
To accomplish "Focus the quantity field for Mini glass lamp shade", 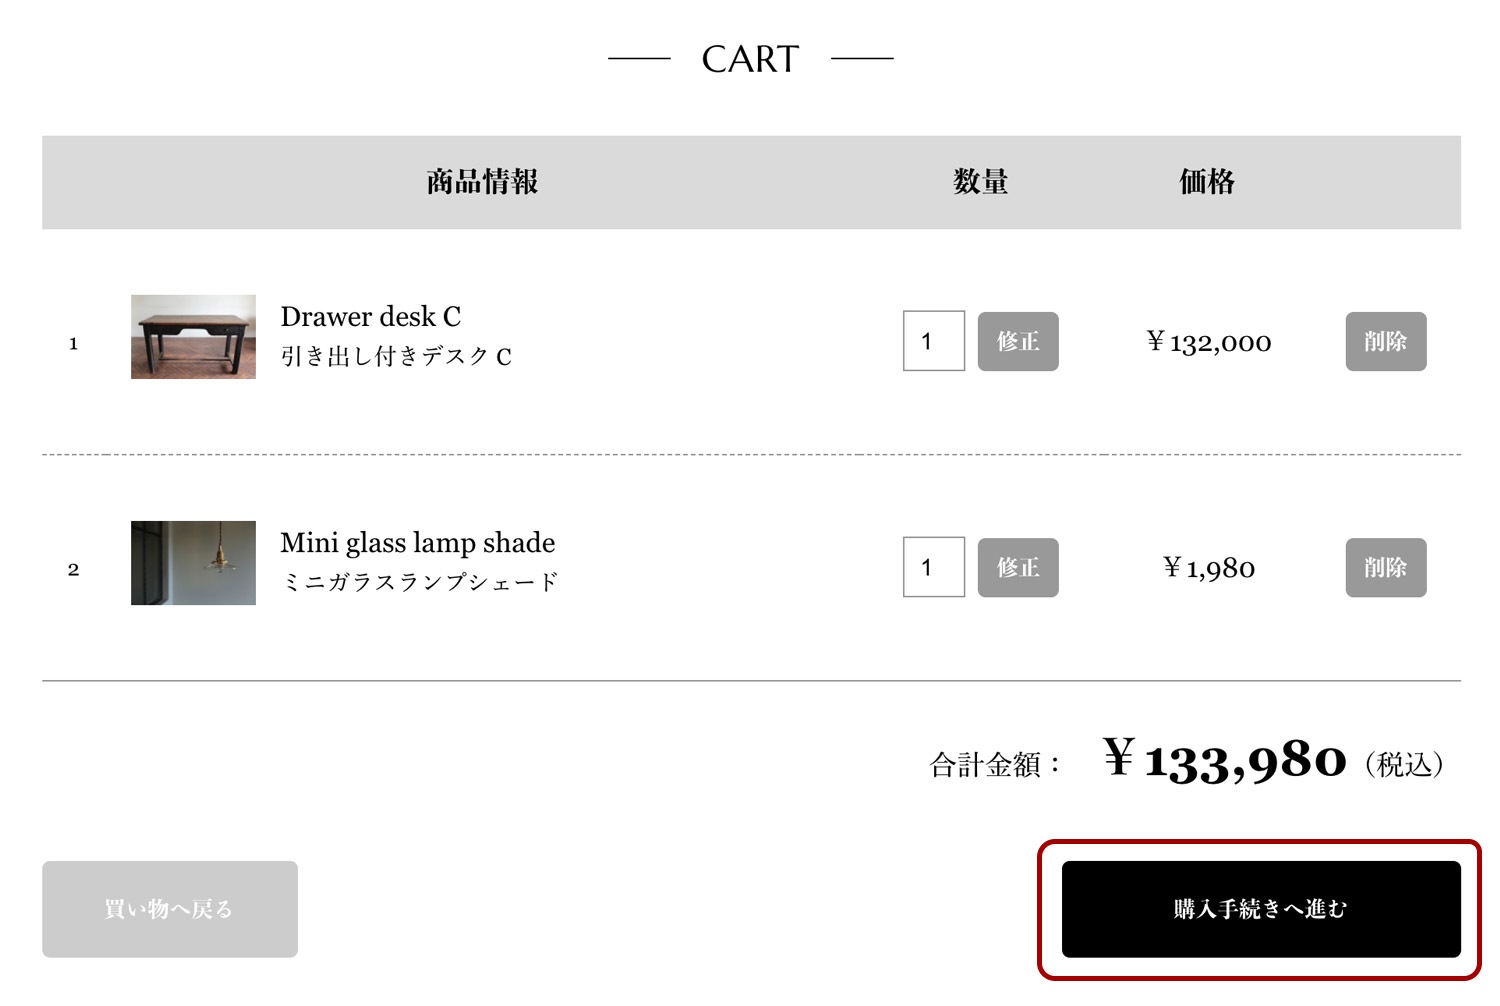I will click(933, 567).
